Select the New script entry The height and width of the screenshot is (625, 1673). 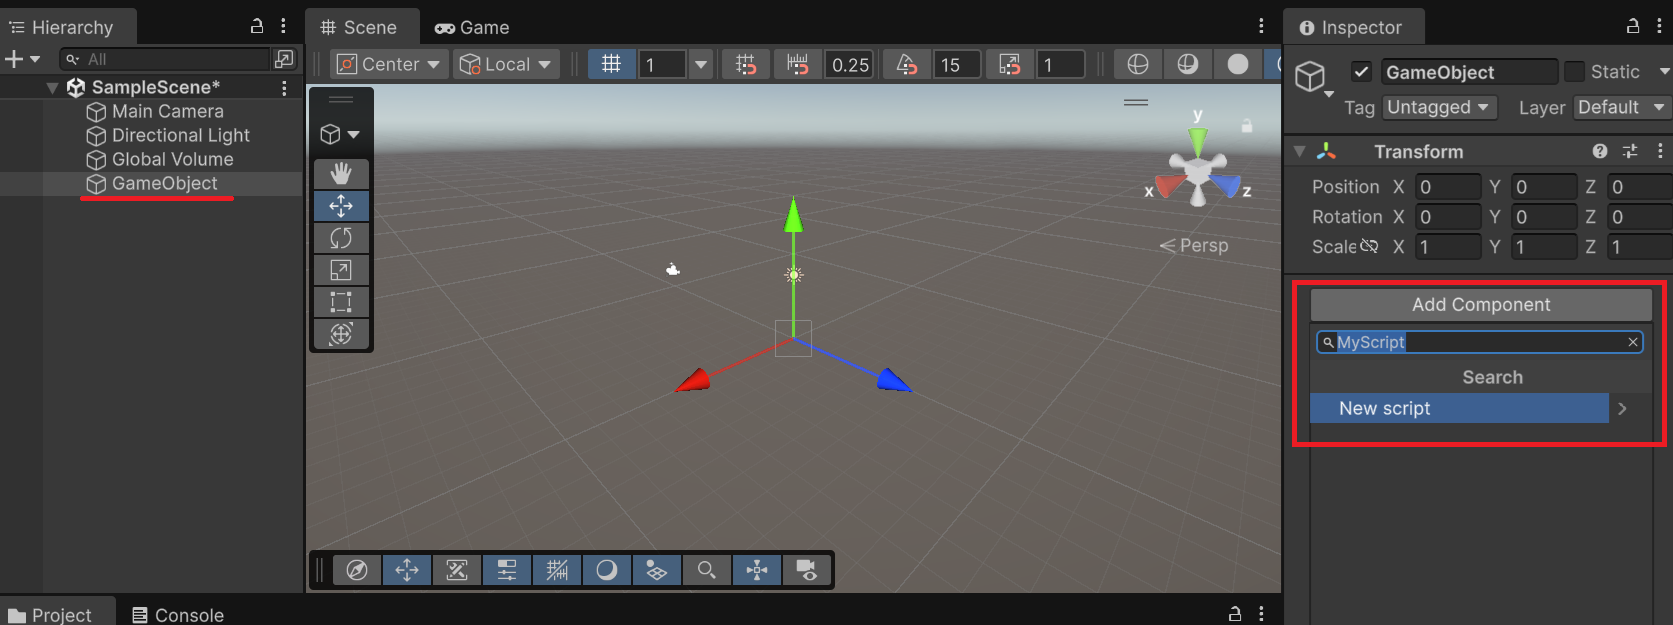(x=1460, y=408)
